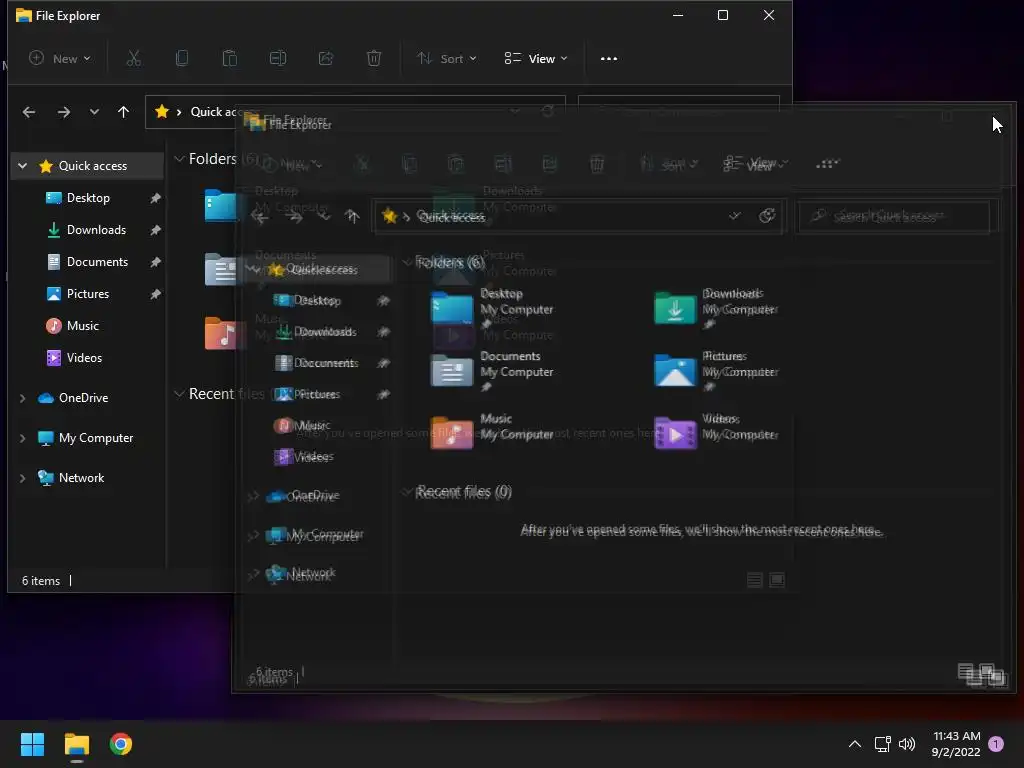Open recent locations chevron in back window
Image resolution: width=1024 pixels, height=768 pixels.
94,112
